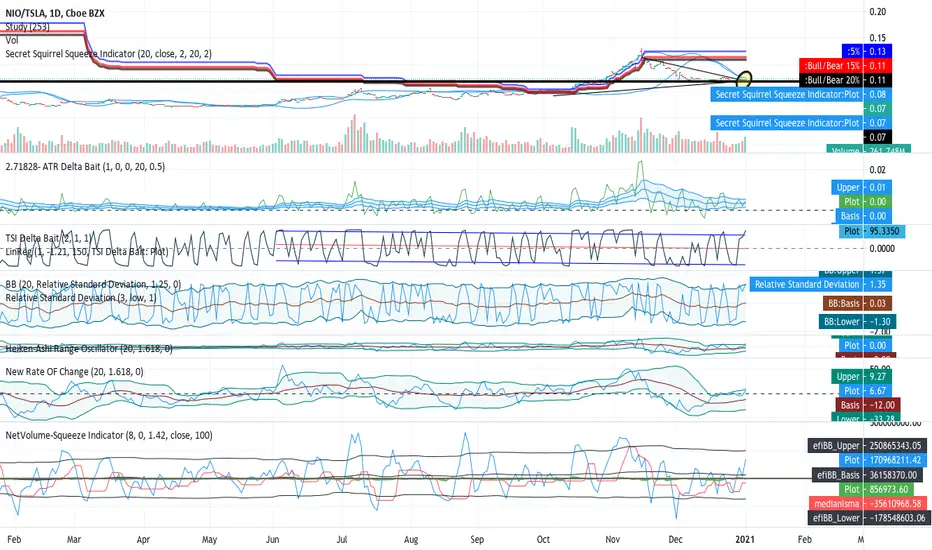Screen dimensions: 932x550
Task: Click the 0.15 value on price scale
Action: pos(877,38)
